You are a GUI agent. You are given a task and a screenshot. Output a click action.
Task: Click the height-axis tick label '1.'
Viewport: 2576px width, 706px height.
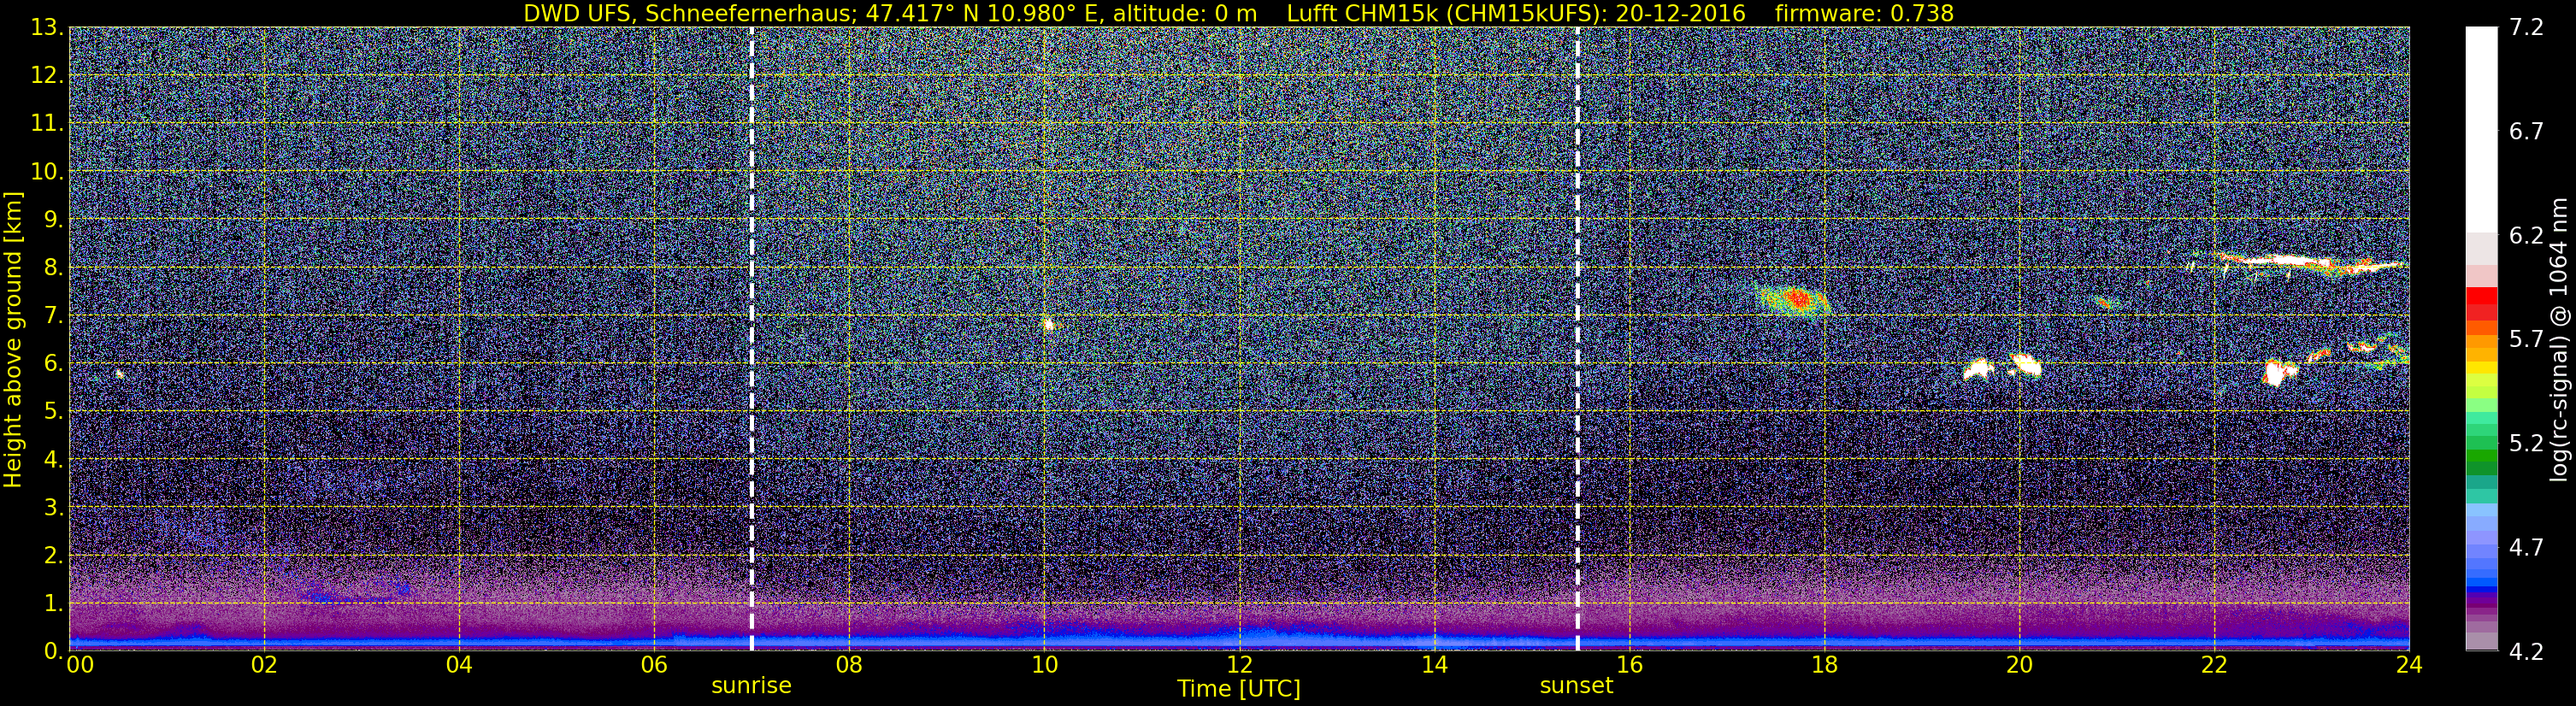[x=52, y=603]
